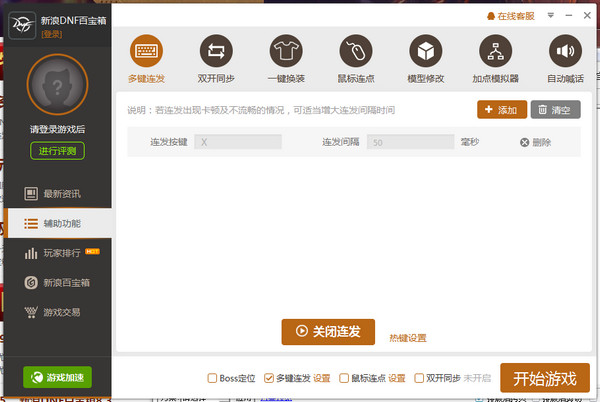Toggle the 鼠标连点 checkbox

[x=344, y=378]
